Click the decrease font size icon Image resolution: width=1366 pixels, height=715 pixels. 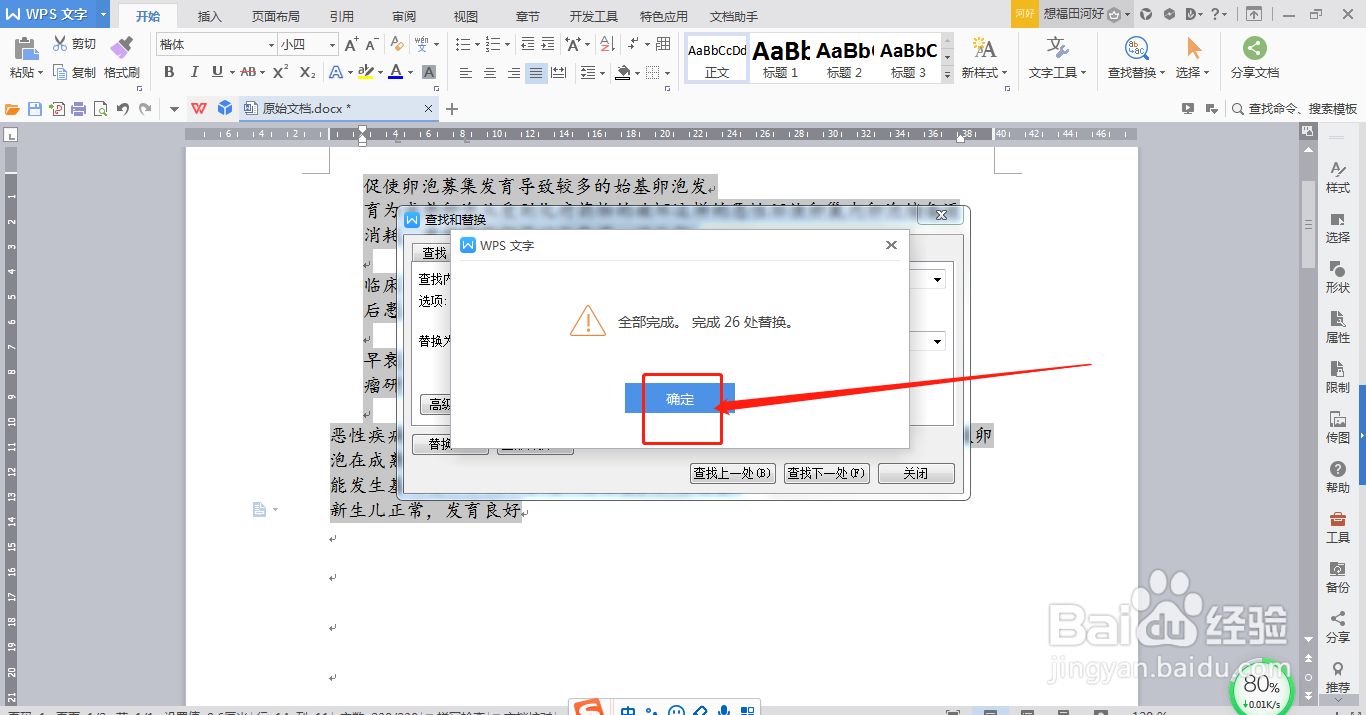(373, 45)
